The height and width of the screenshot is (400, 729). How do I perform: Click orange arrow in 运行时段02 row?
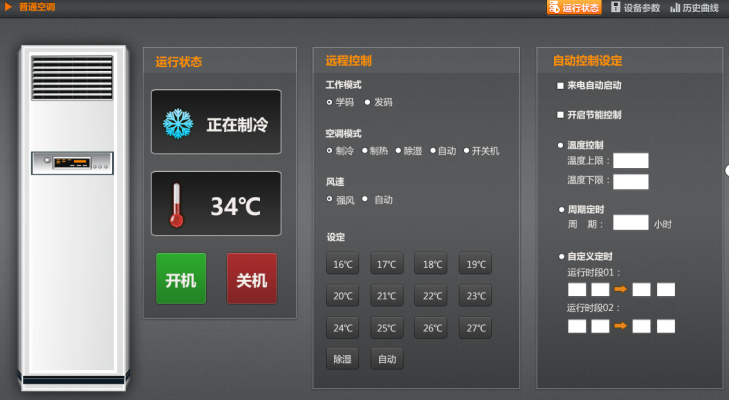click(x=620, y=326)
